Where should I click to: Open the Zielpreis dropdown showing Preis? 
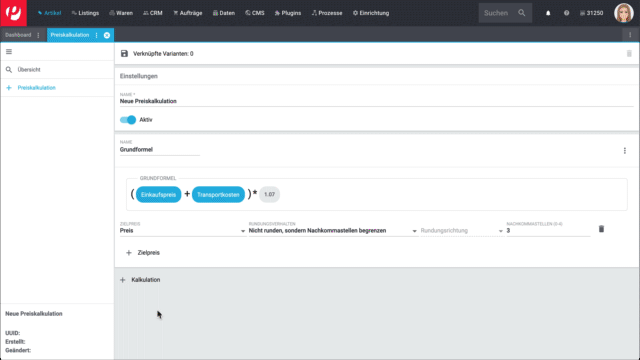[183, 231]
